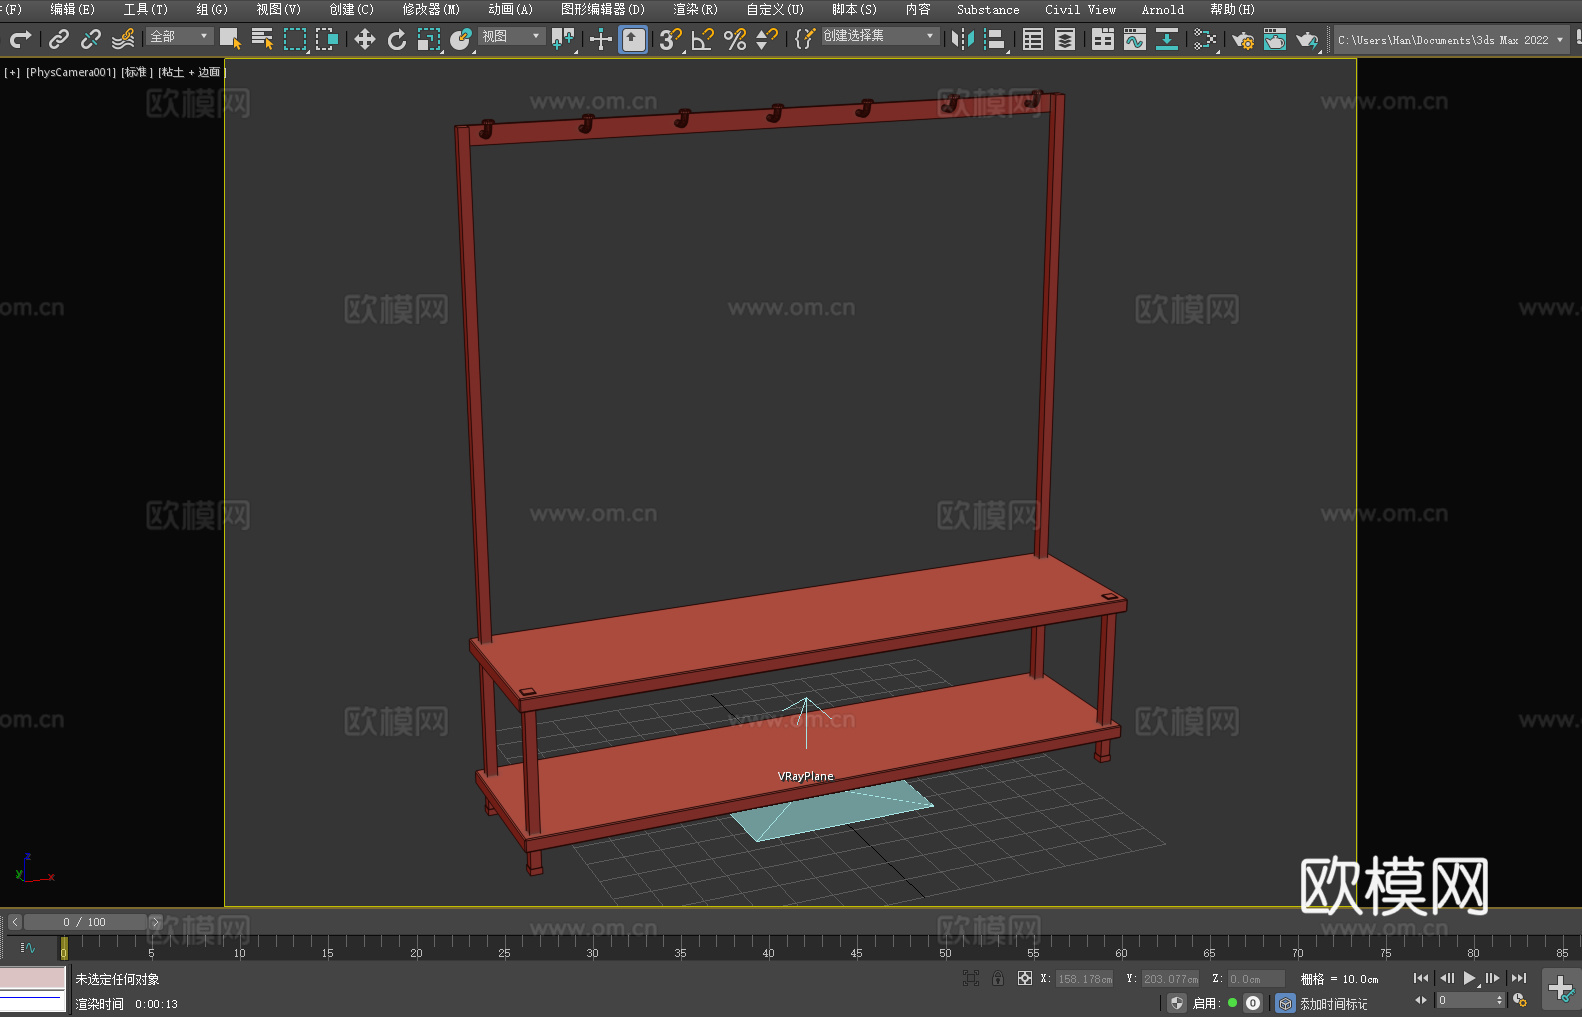
Task: Toggle the Ribbon display icon
Action: click(x=1103, y=39)
